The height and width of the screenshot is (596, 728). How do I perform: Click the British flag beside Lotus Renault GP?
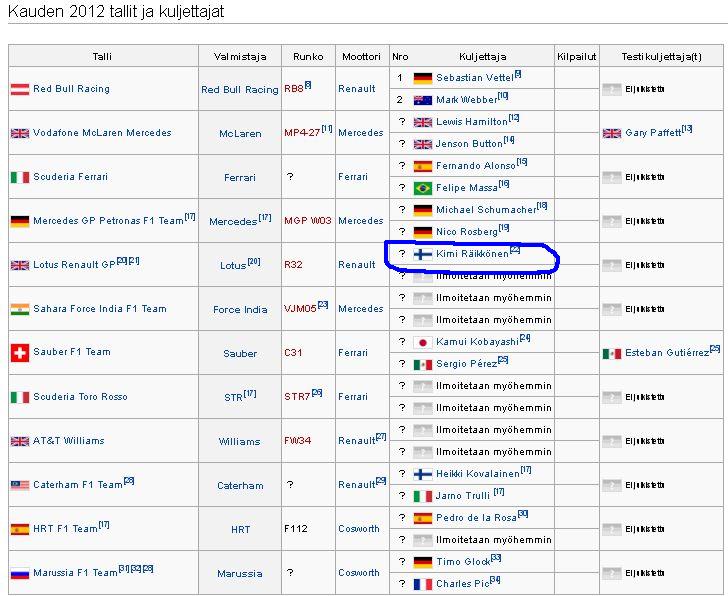20,265
